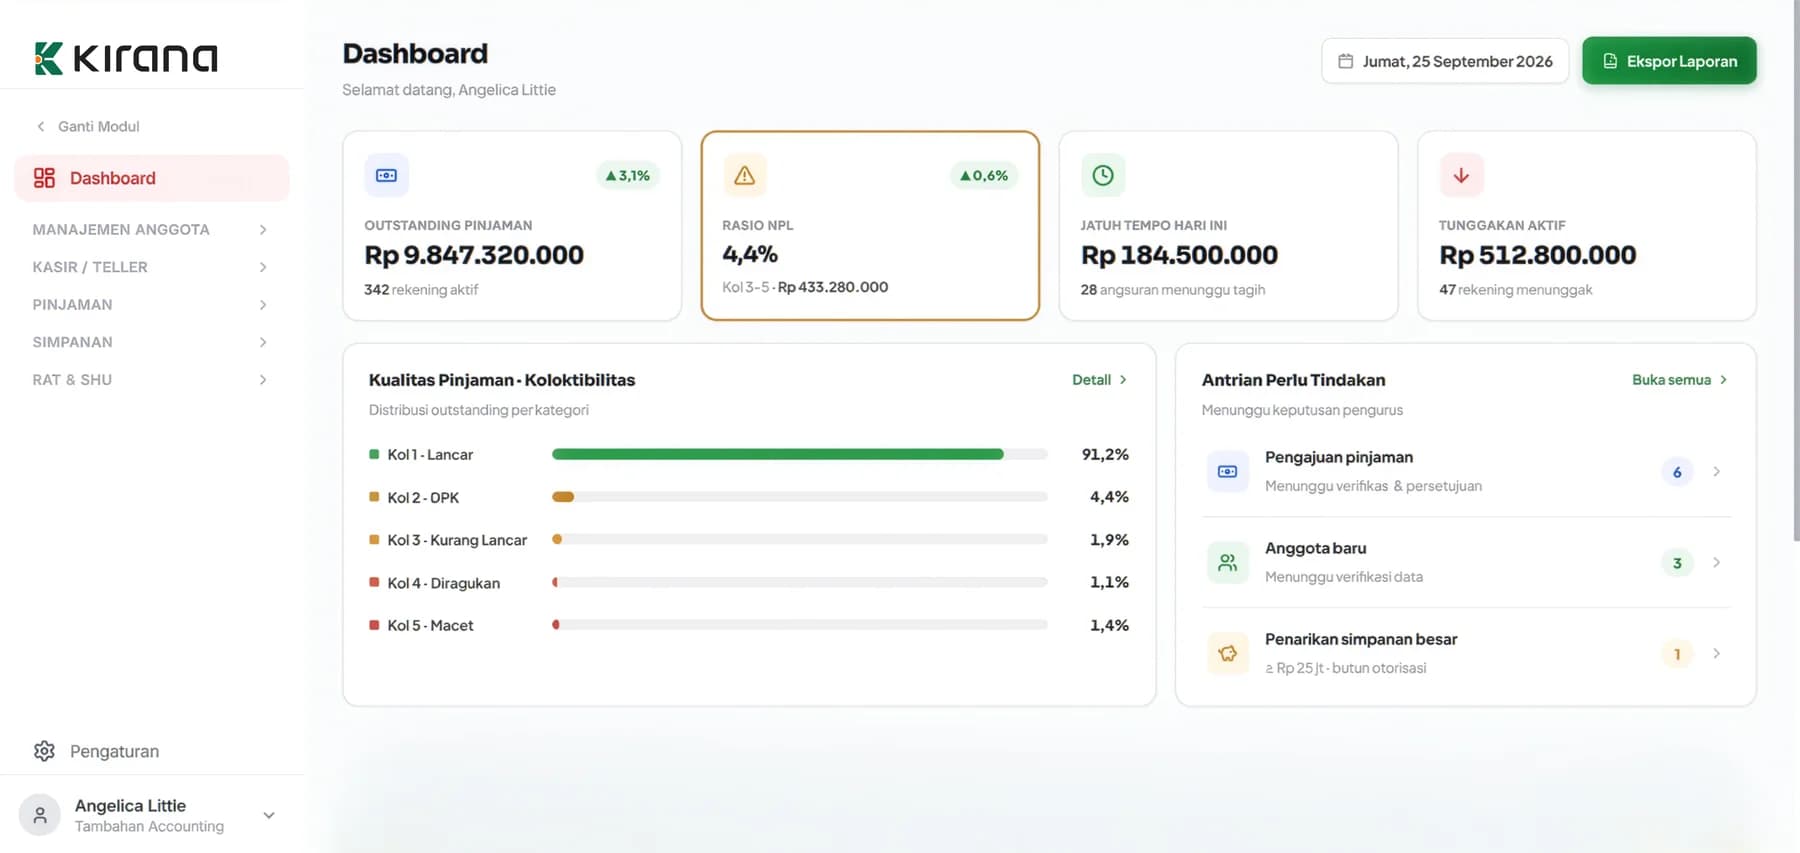Expand the Pinjaman menu chevron
The width and height of the screenshot is (1800, 853).
point(263,304)
